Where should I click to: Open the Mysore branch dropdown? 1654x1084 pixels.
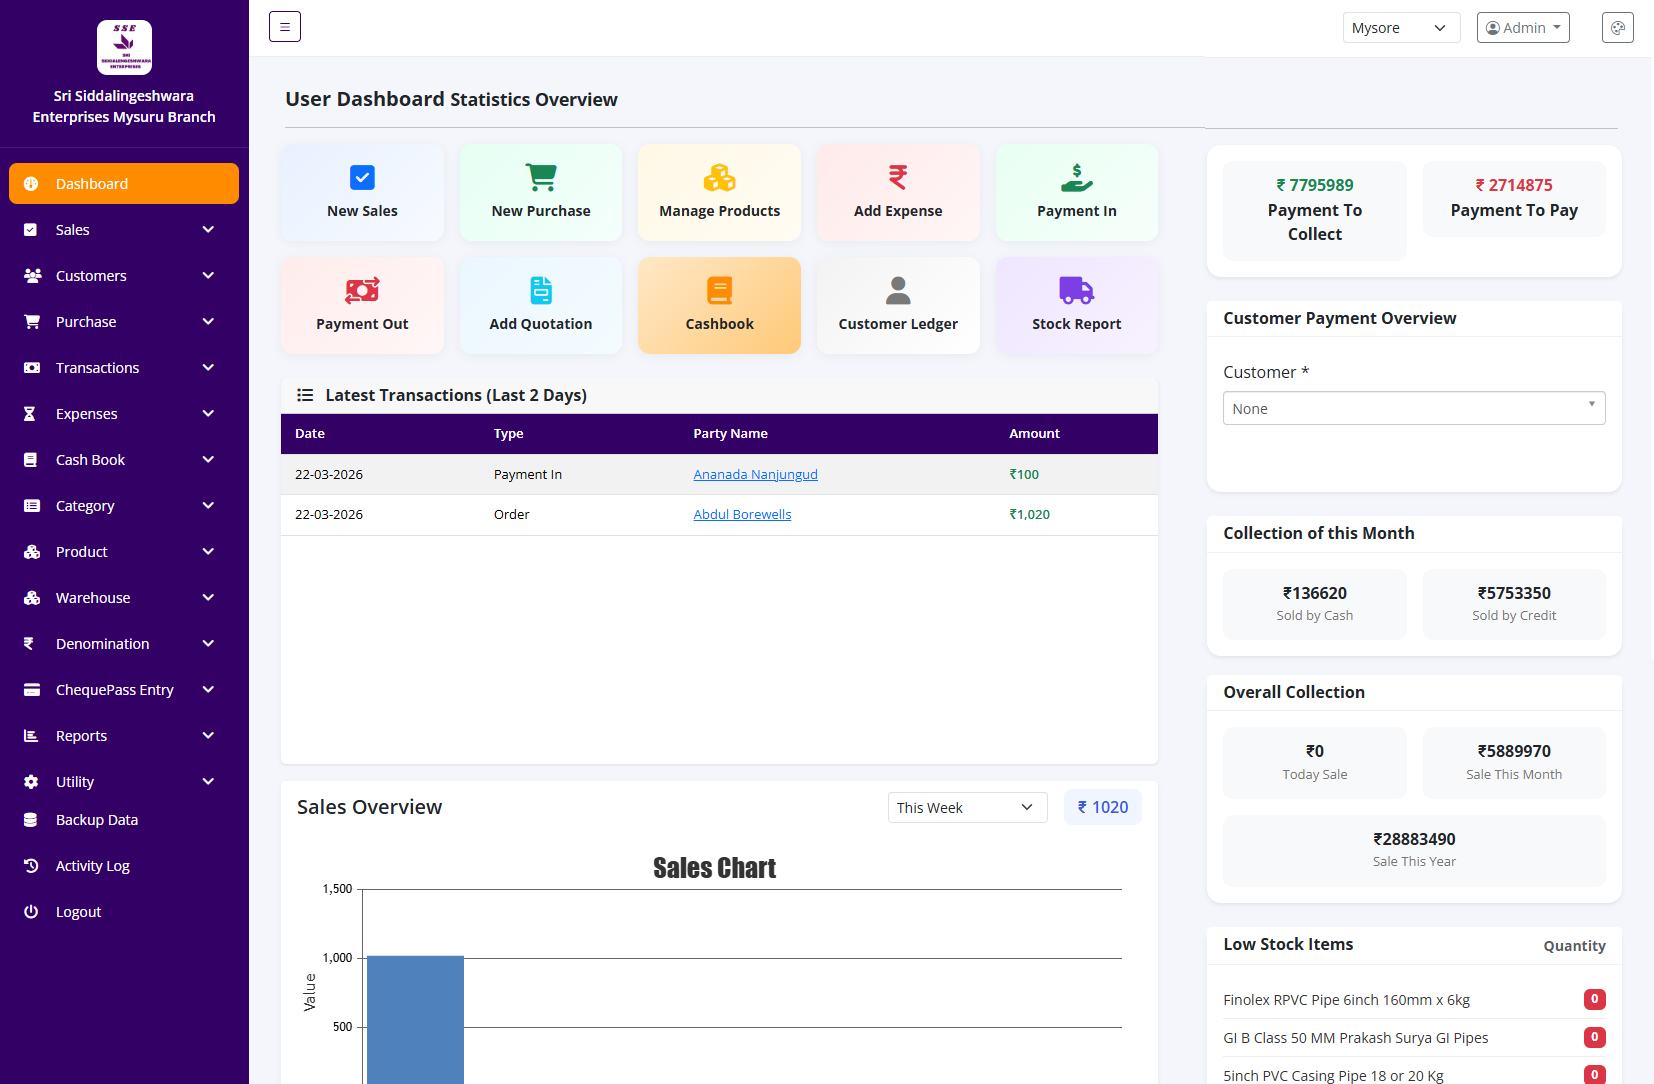coord(1401,27)
